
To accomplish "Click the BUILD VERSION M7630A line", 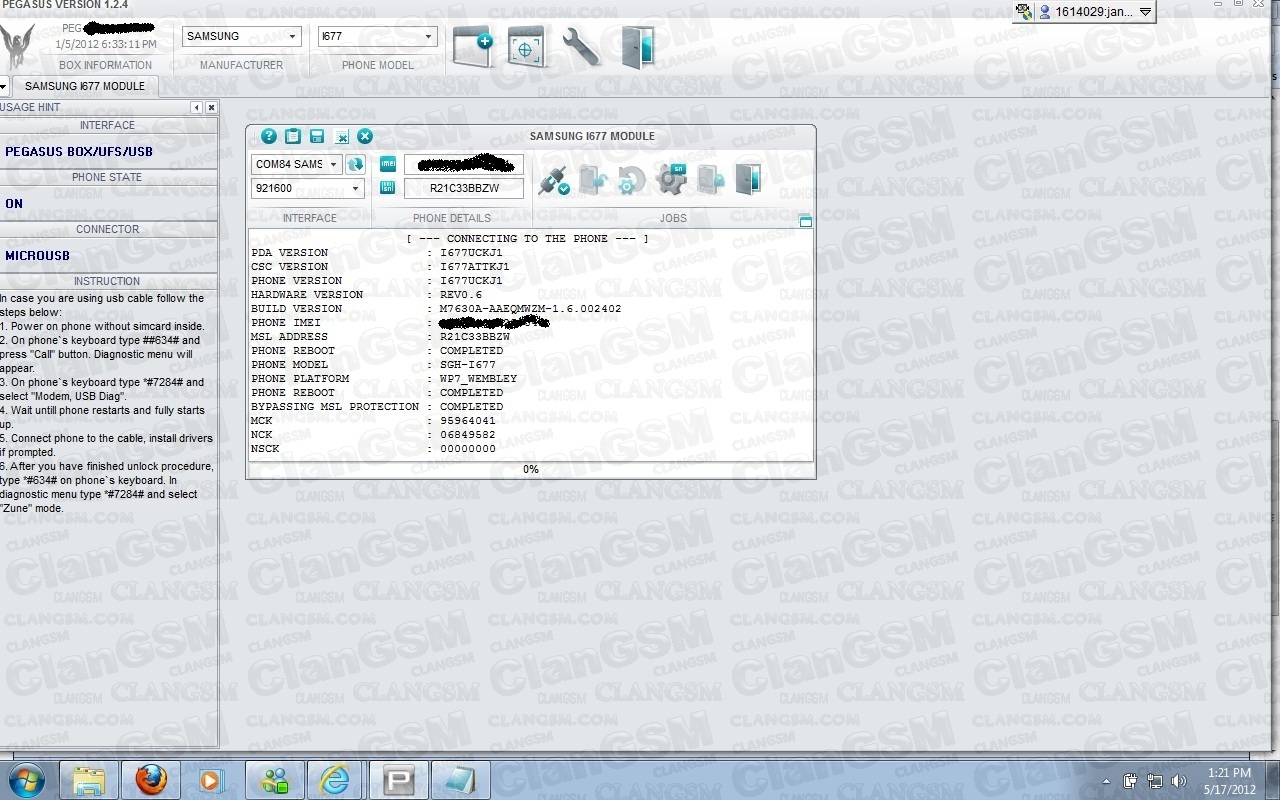I will coord(436,309).
